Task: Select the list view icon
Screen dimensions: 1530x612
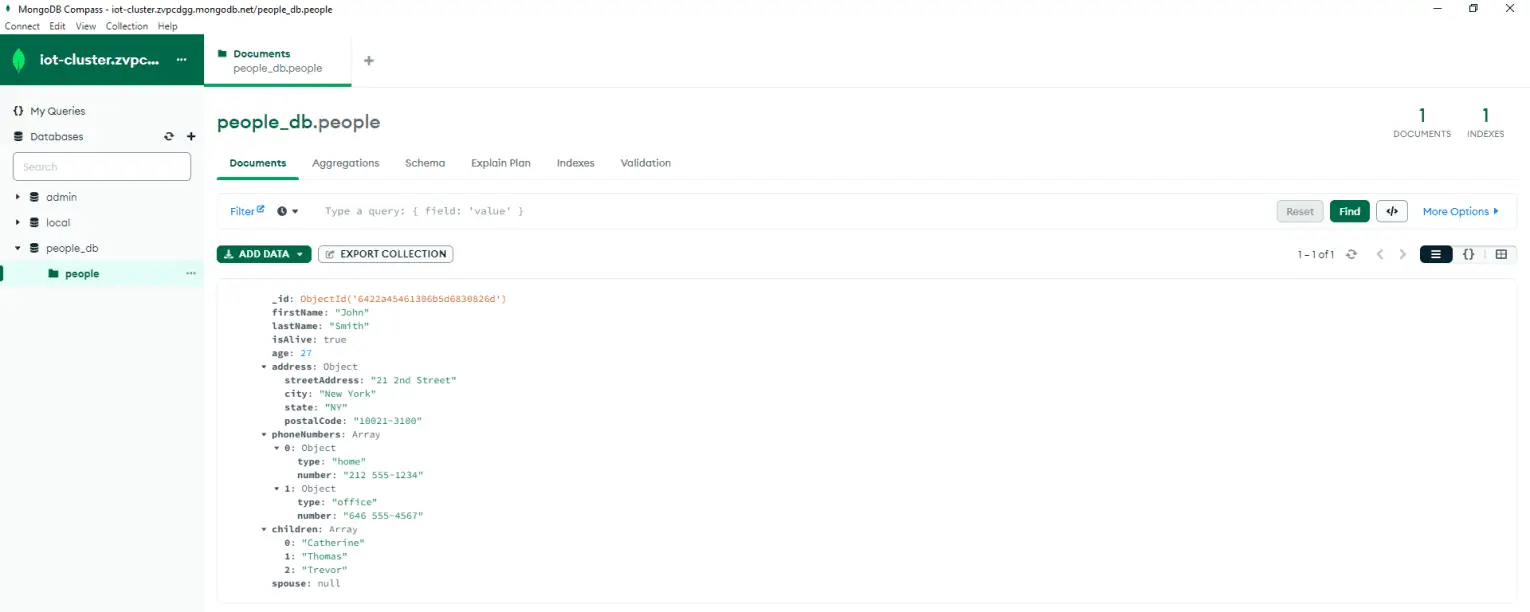Action: tap(1436, 254)
